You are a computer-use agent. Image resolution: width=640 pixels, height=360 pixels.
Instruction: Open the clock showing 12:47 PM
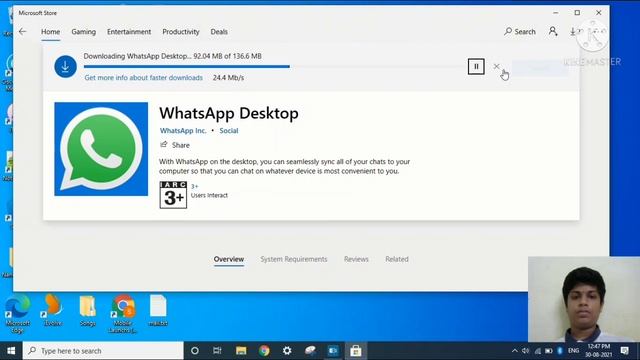tap(599, 351)
